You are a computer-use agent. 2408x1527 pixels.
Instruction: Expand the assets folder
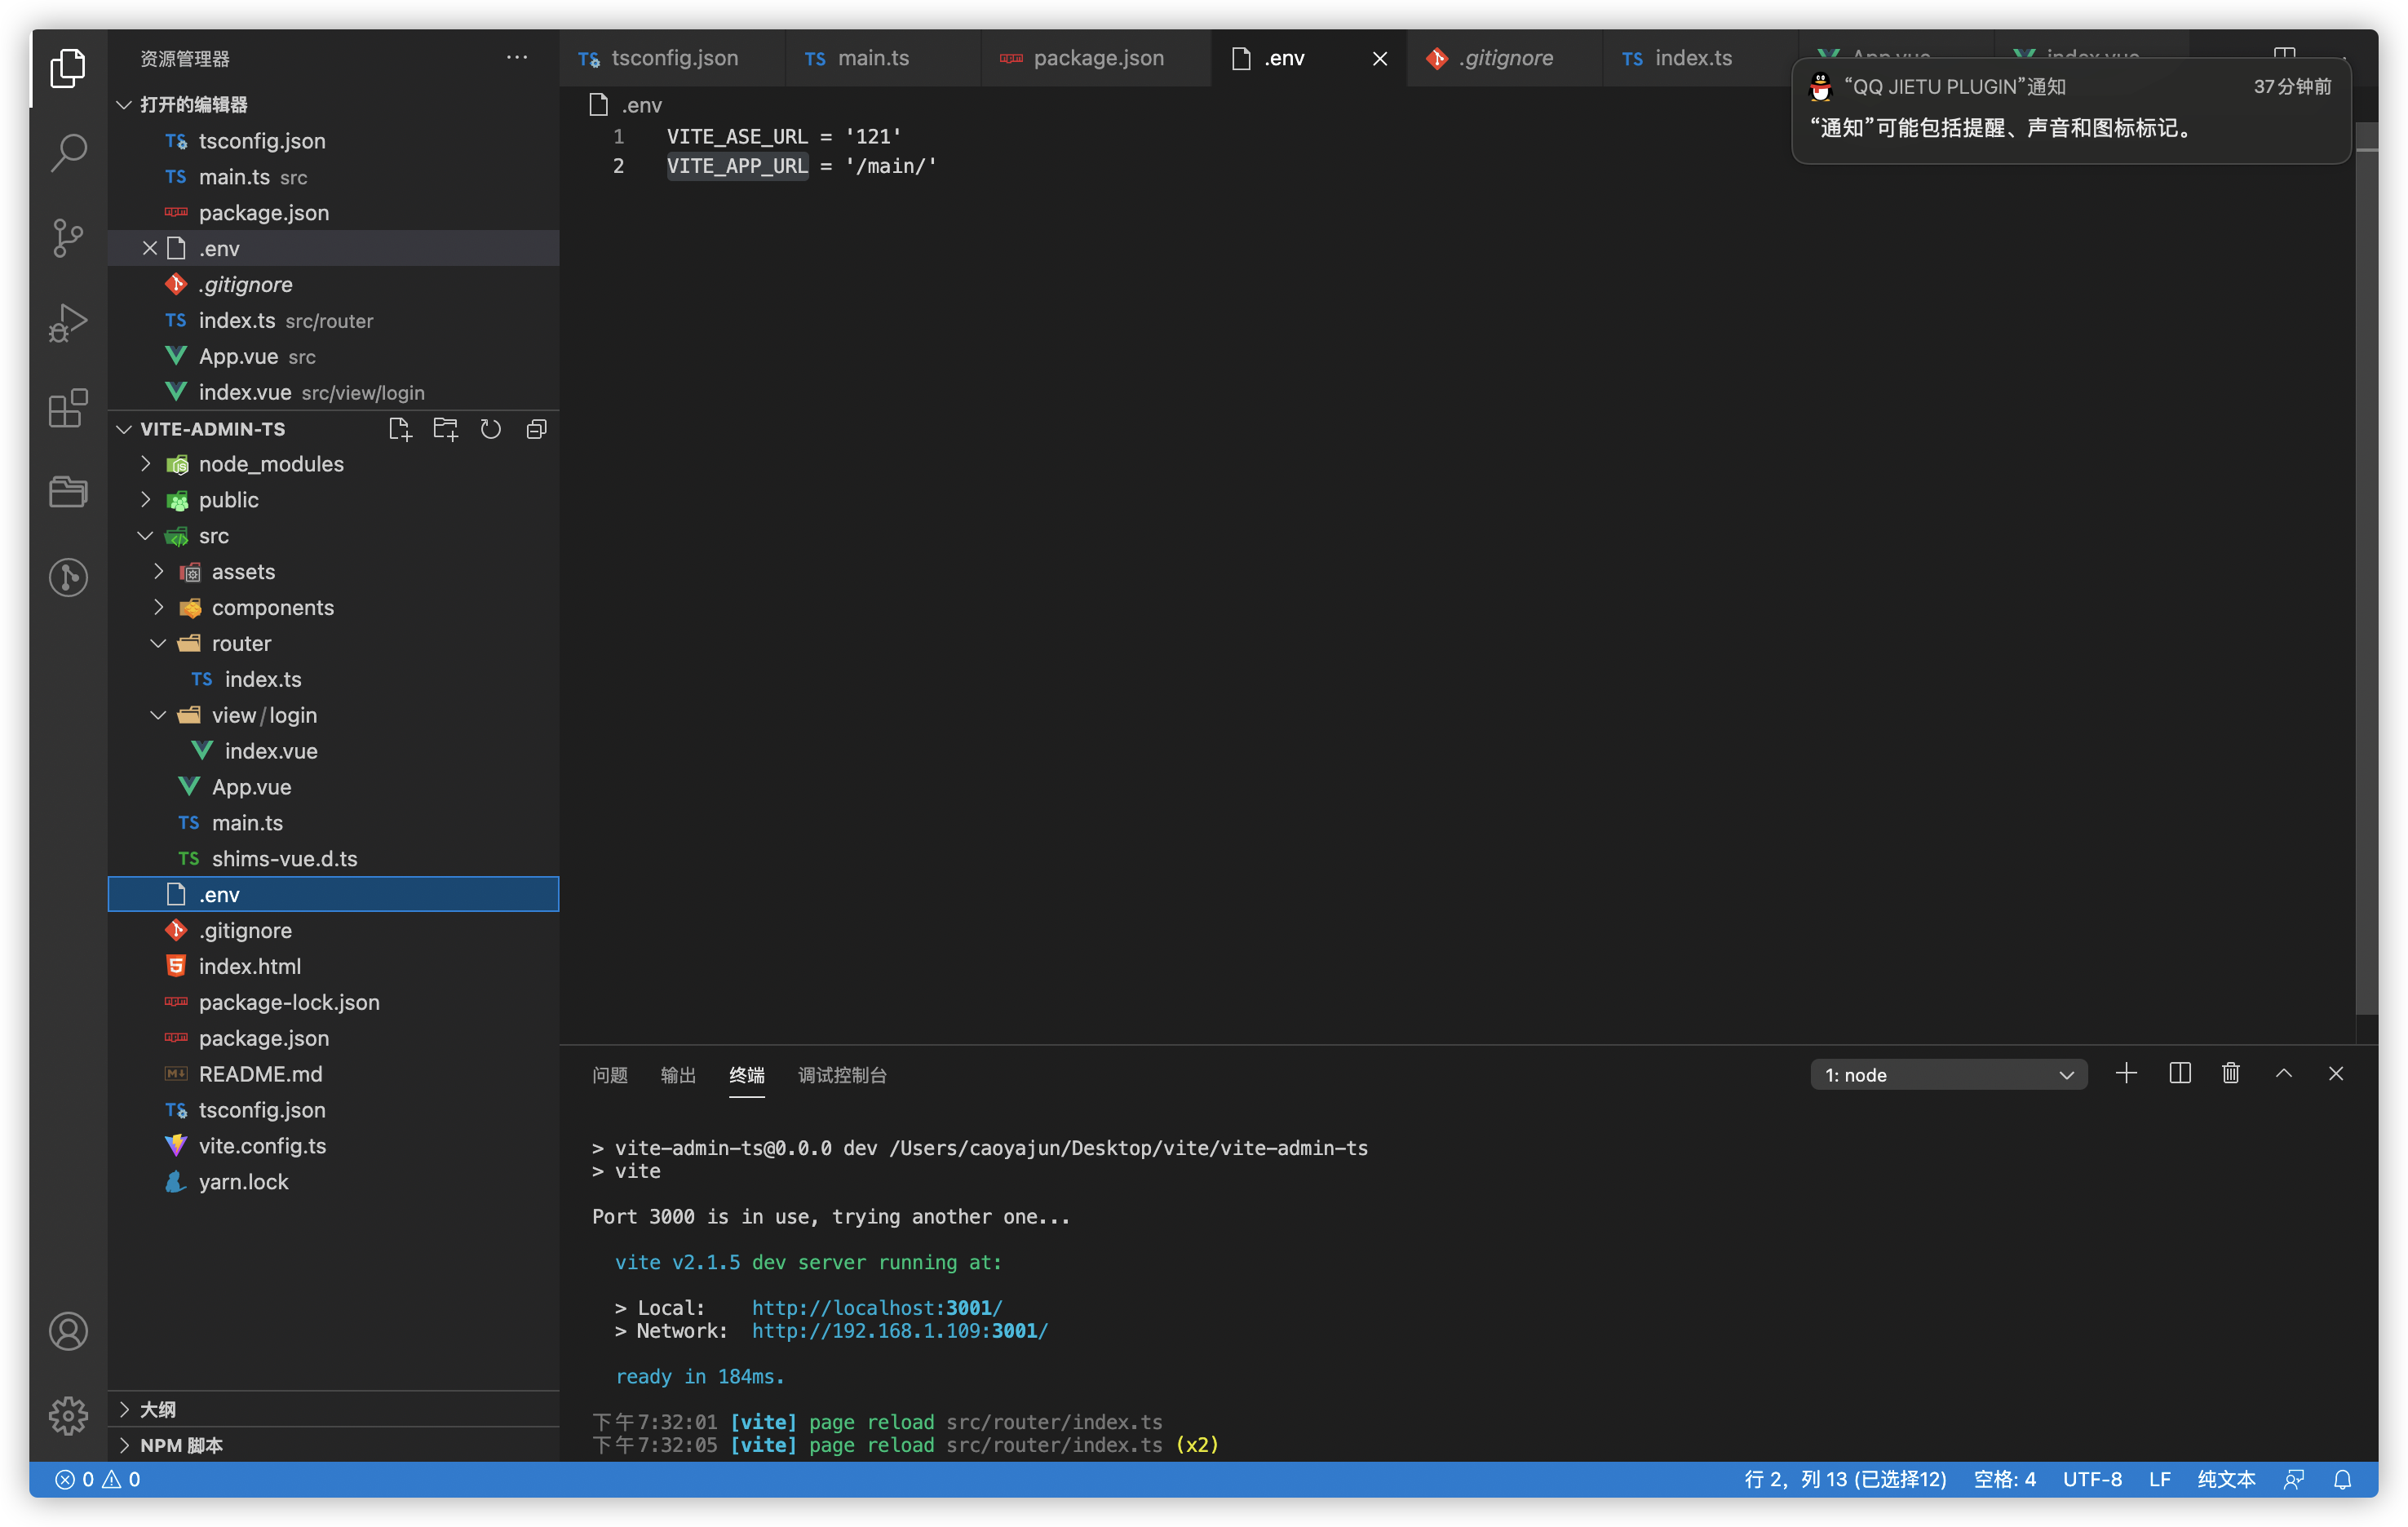point(159,572)
